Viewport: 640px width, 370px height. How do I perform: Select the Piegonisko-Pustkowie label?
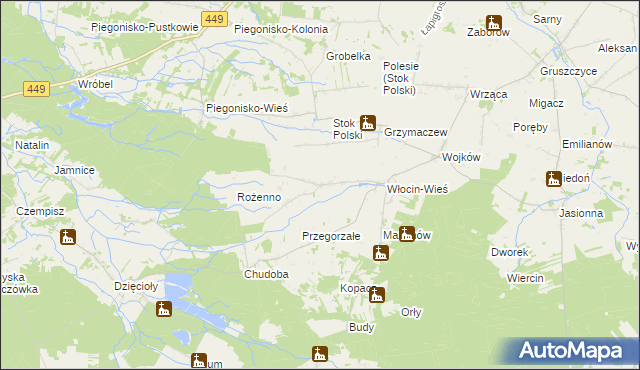144,27
